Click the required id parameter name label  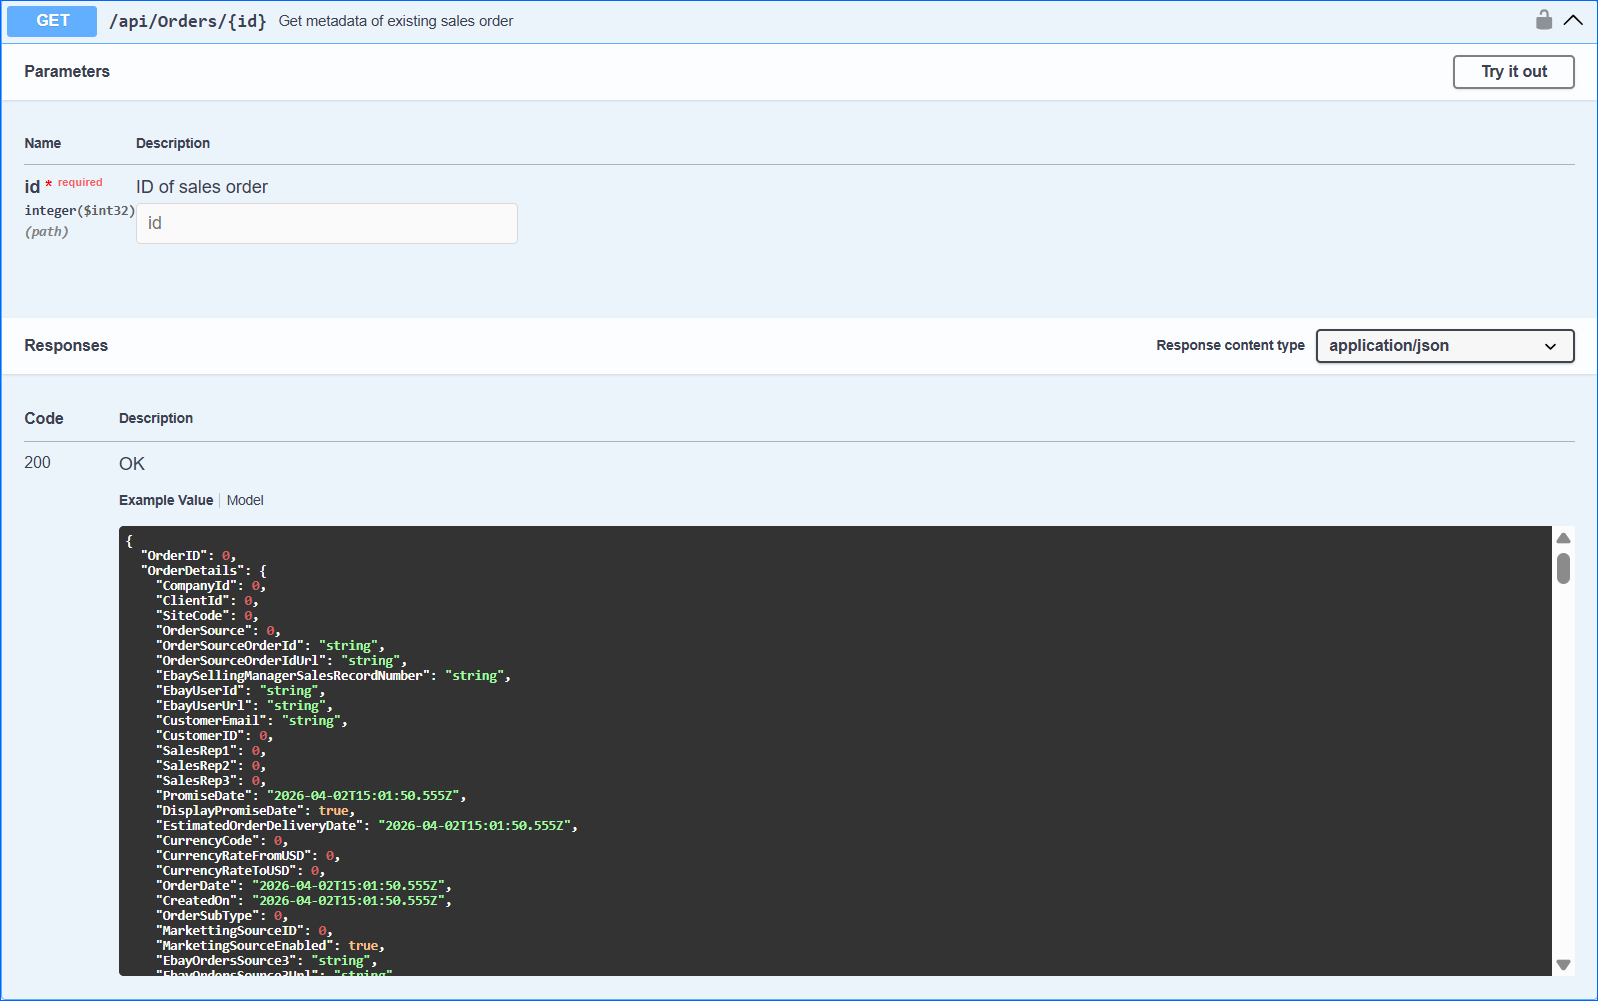pyautogui.click(x=32, y=187)
